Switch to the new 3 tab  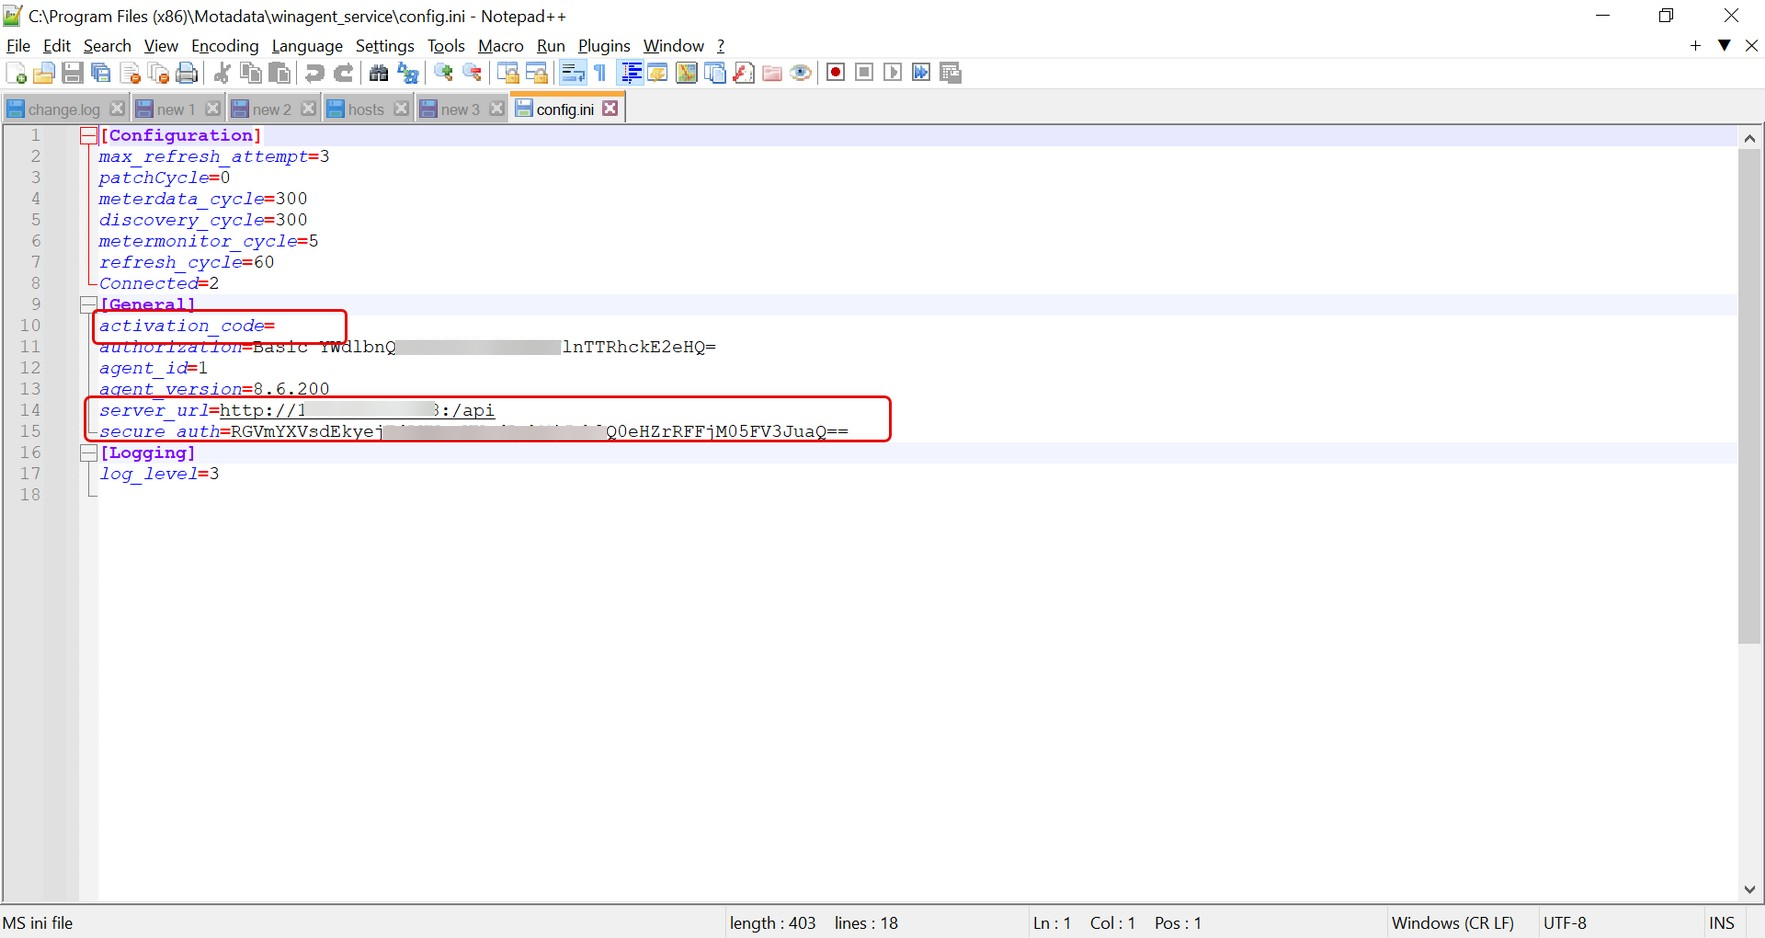point(460,109)
